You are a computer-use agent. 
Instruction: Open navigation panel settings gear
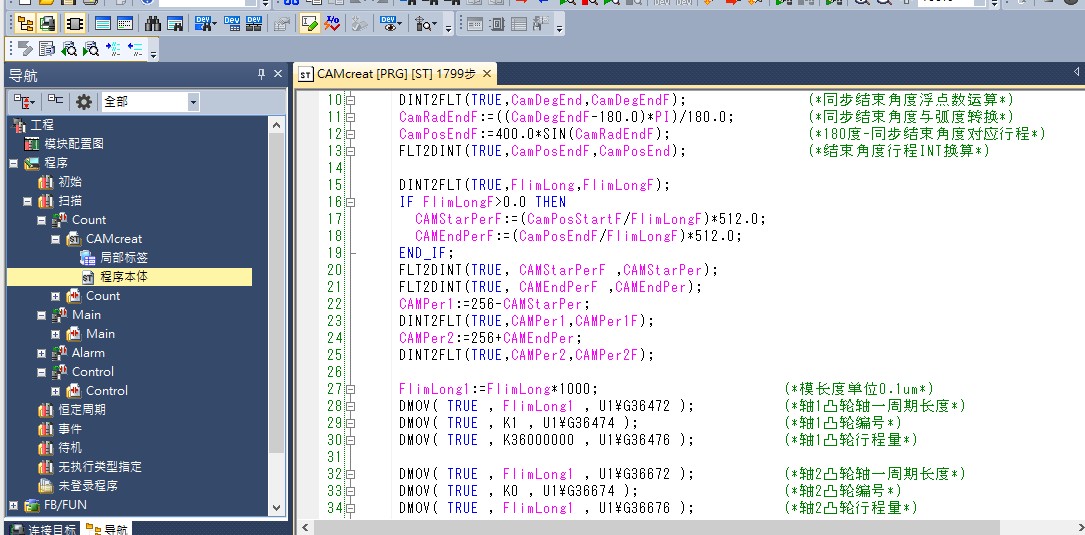pyautogui.click(x=84, y=102)
